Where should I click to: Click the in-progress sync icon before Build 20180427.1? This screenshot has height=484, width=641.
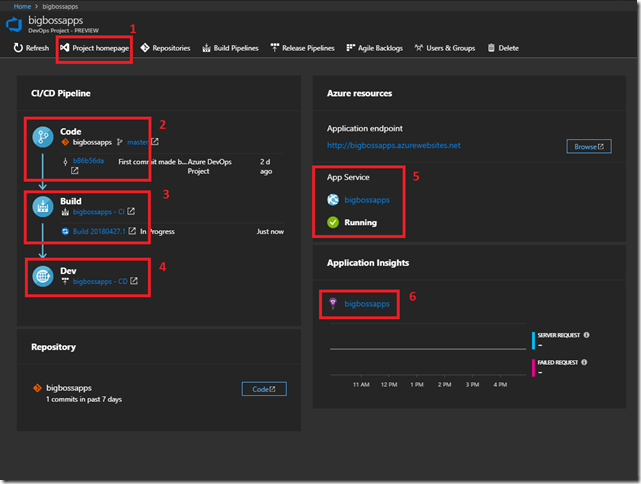(x=65, y=231)
